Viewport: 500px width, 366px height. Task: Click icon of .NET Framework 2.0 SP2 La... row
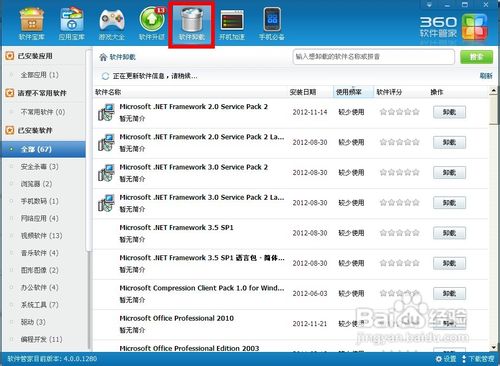point(106,143)
